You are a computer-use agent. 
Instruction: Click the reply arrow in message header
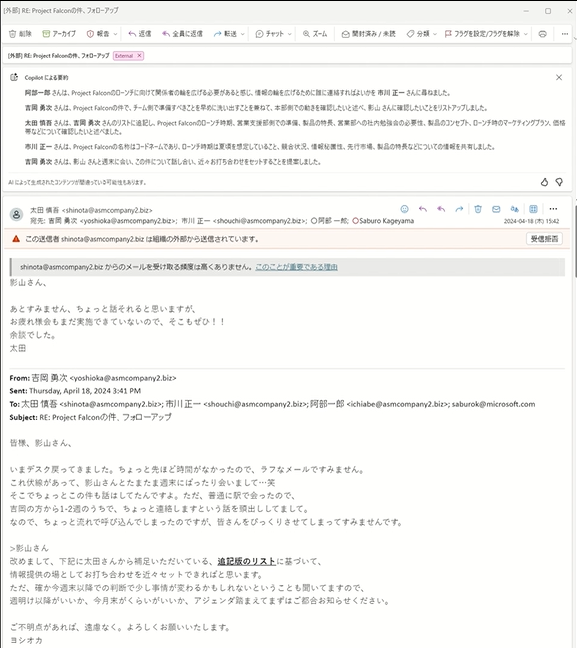point(422,209)
